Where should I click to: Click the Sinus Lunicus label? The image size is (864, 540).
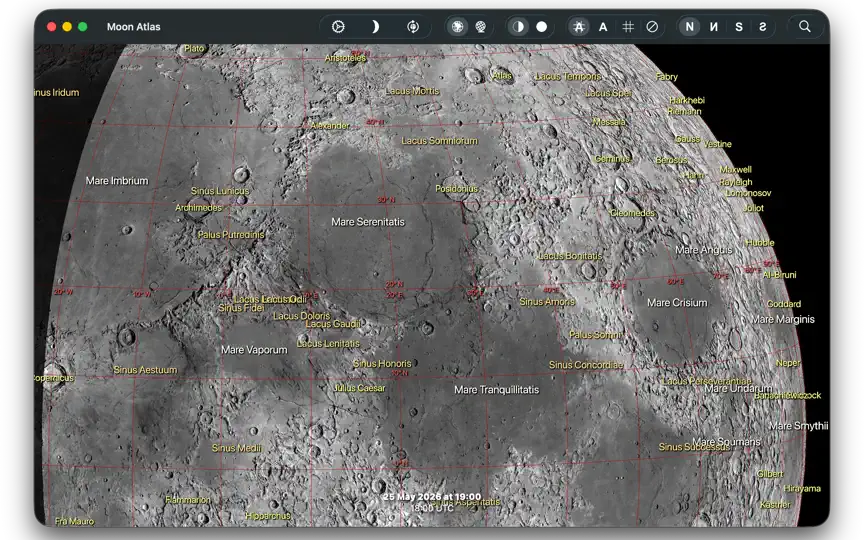point(220,191)
